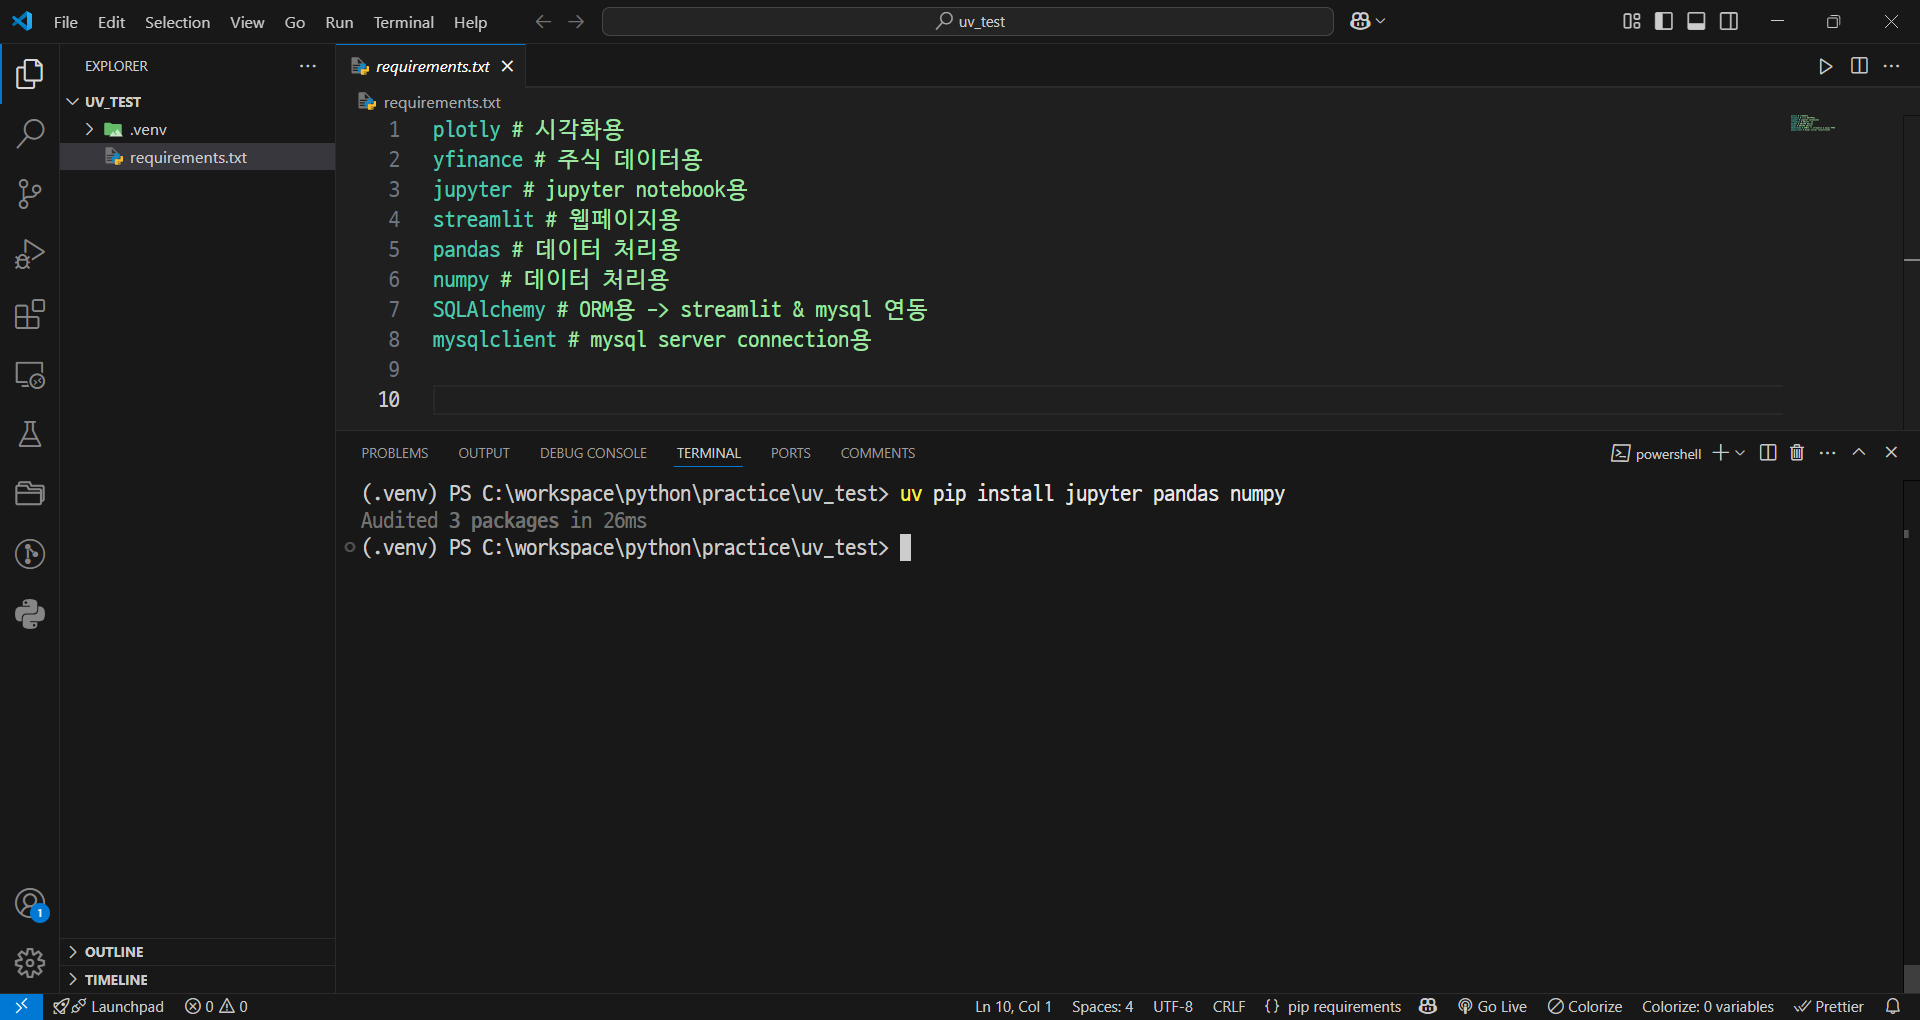Viewport: 1920px width, 1020px height.
Task: Open errors and warnings count
Action: click(x=216, y=1006)
